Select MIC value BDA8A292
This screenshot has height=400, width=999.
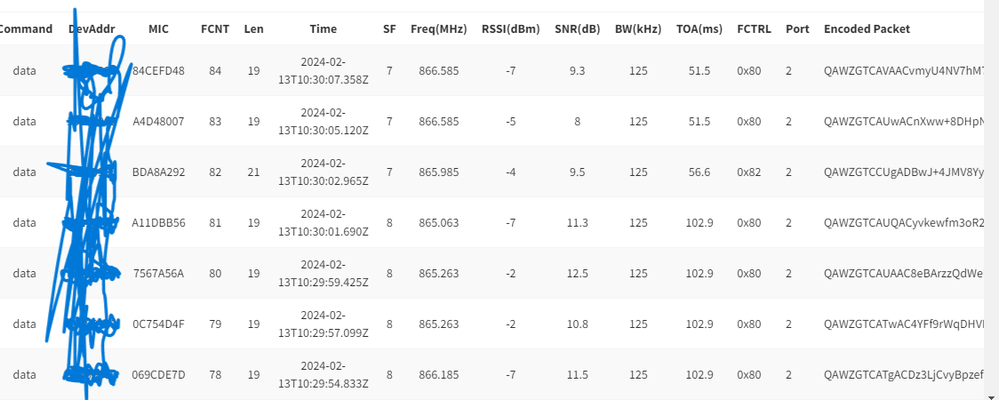[x=159, y=172]
